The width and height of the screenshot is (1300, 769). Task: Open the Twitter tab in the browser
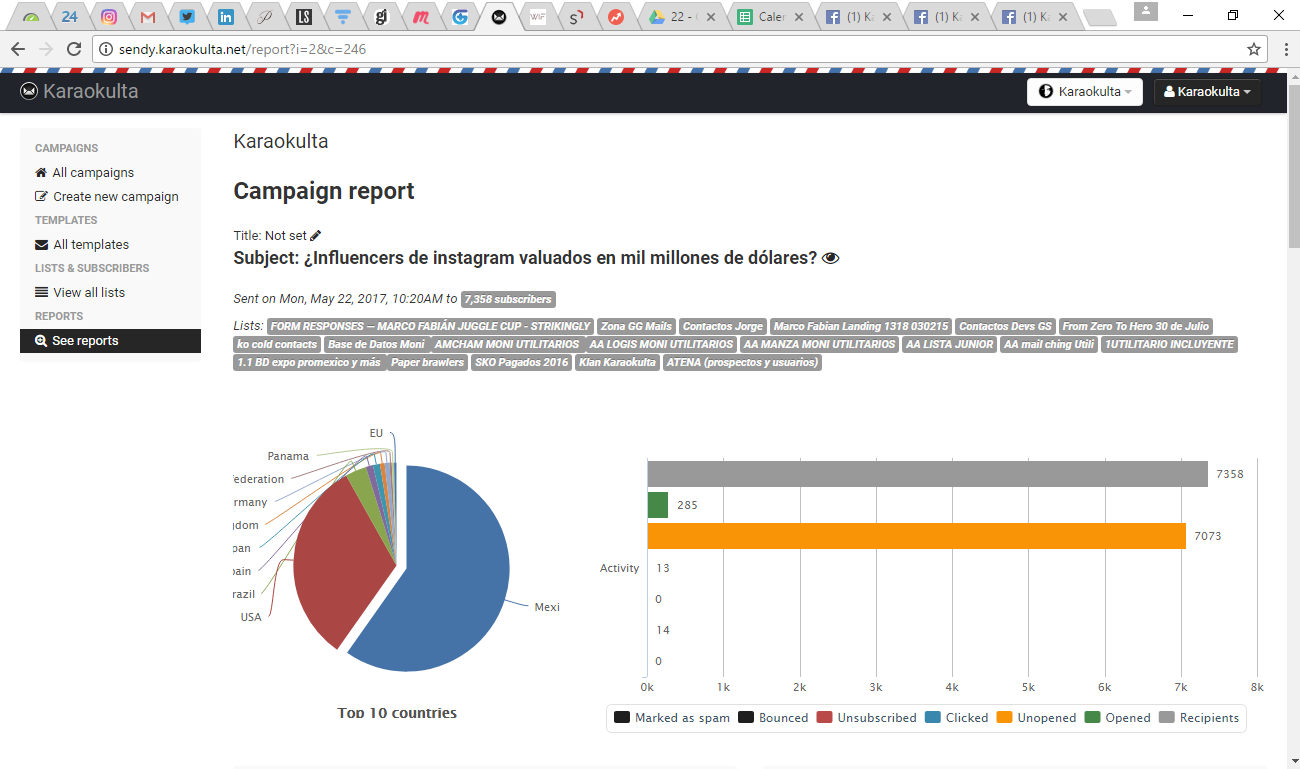click(187, 17)
